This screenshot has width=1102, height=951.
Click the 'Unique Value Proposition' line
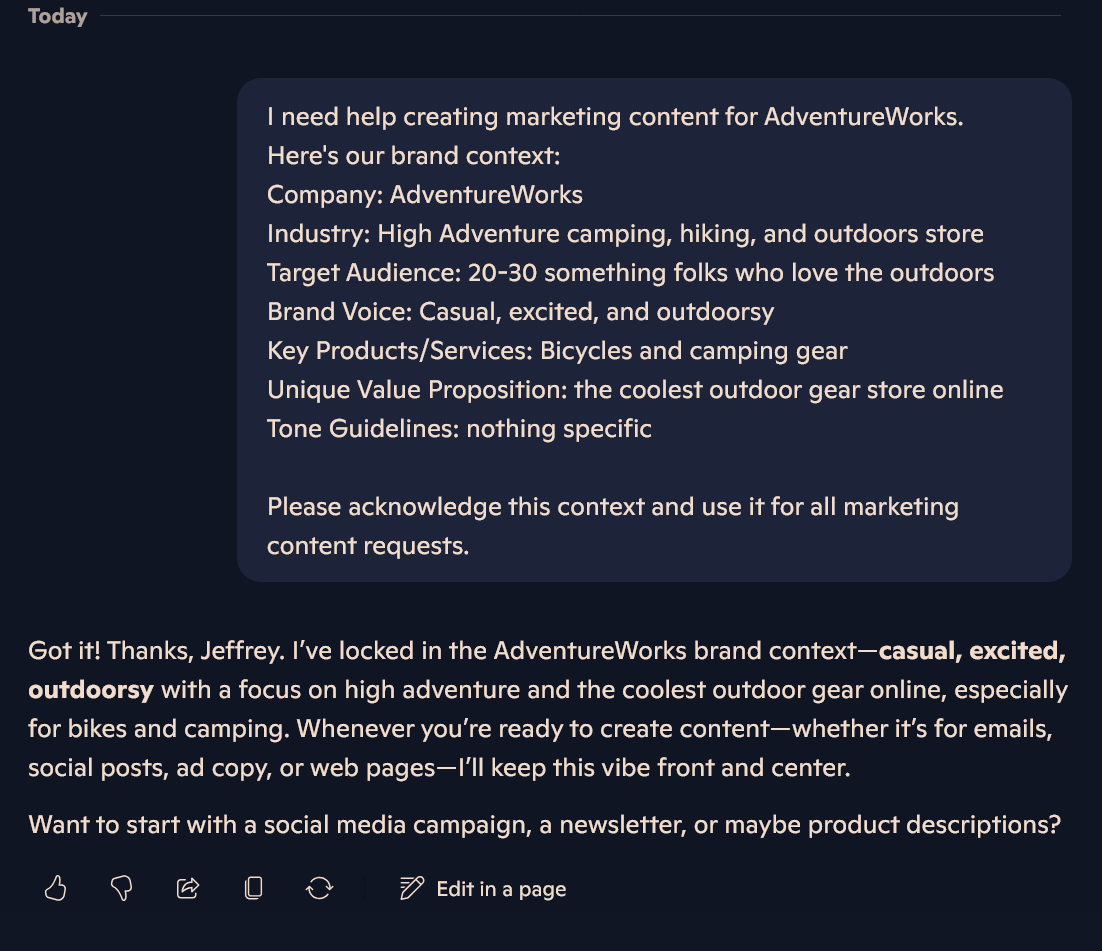point(635,389)
